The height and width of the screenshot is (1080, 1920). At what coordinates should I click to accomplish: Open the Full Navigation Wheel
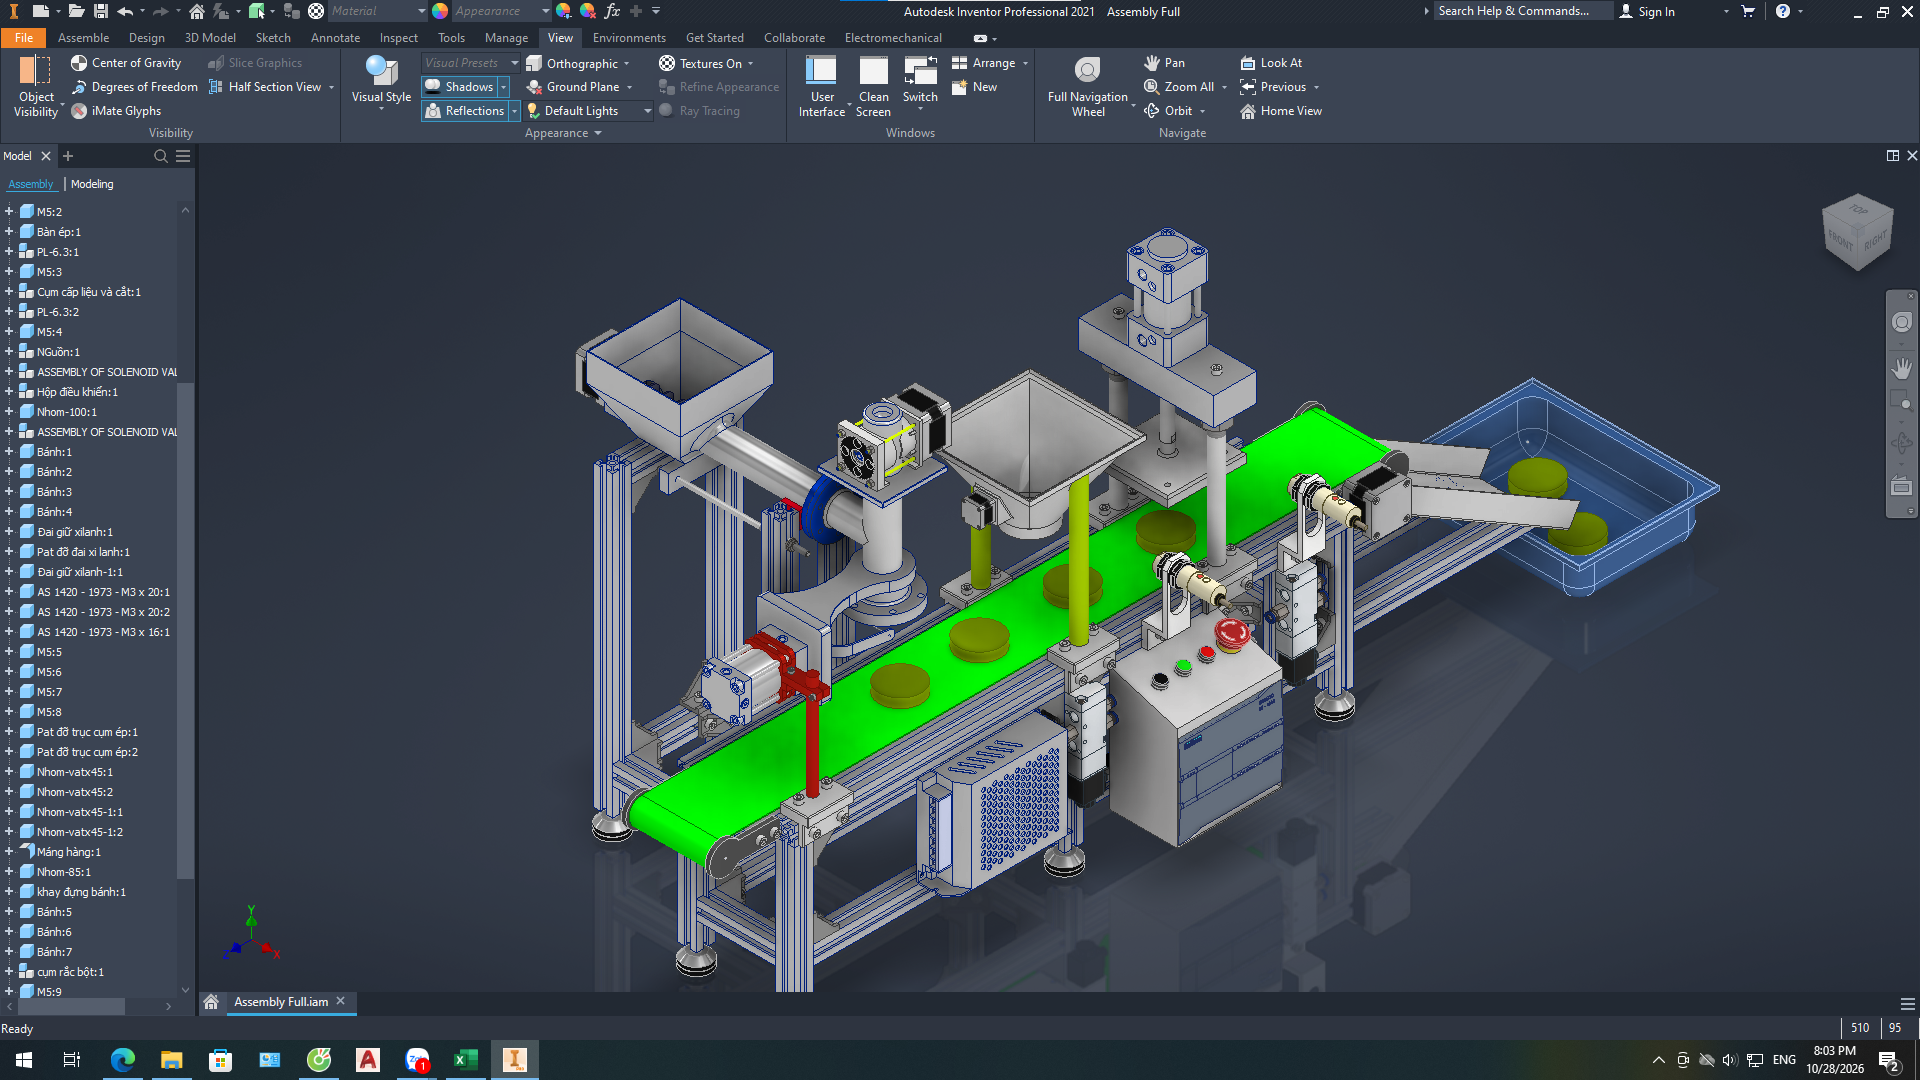(1088, 87)
